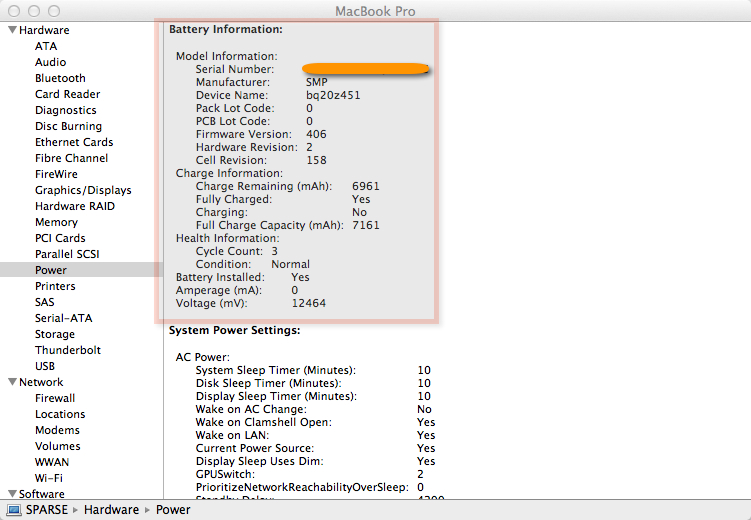Click the Hardware category label in sidebar
The height and width of the screenshot is (520, 751).
tap(44, 30)
